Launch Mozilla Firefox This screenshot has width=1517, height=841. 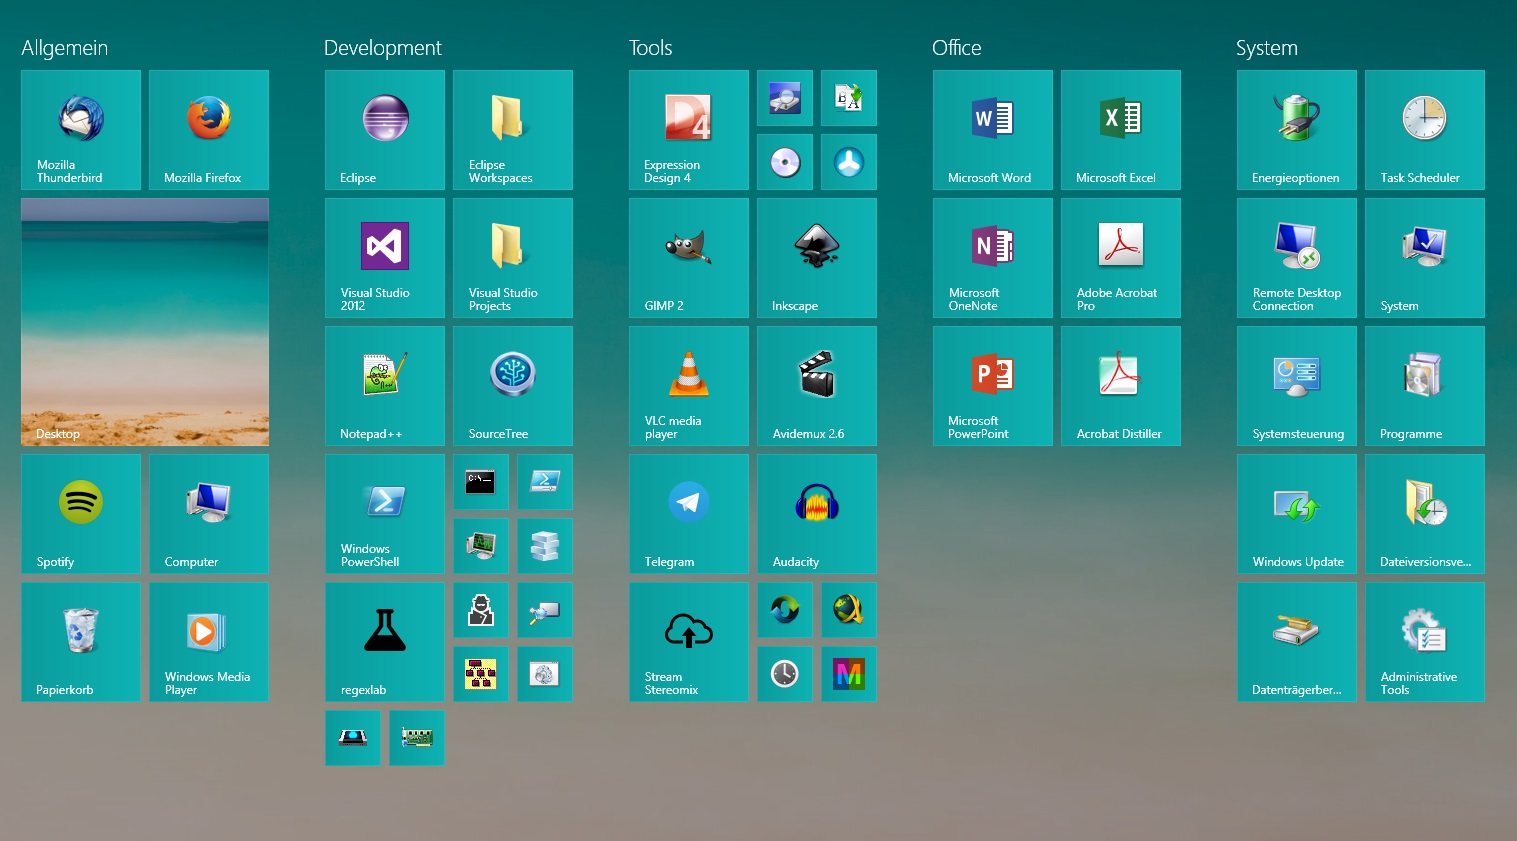click(209, 130)
